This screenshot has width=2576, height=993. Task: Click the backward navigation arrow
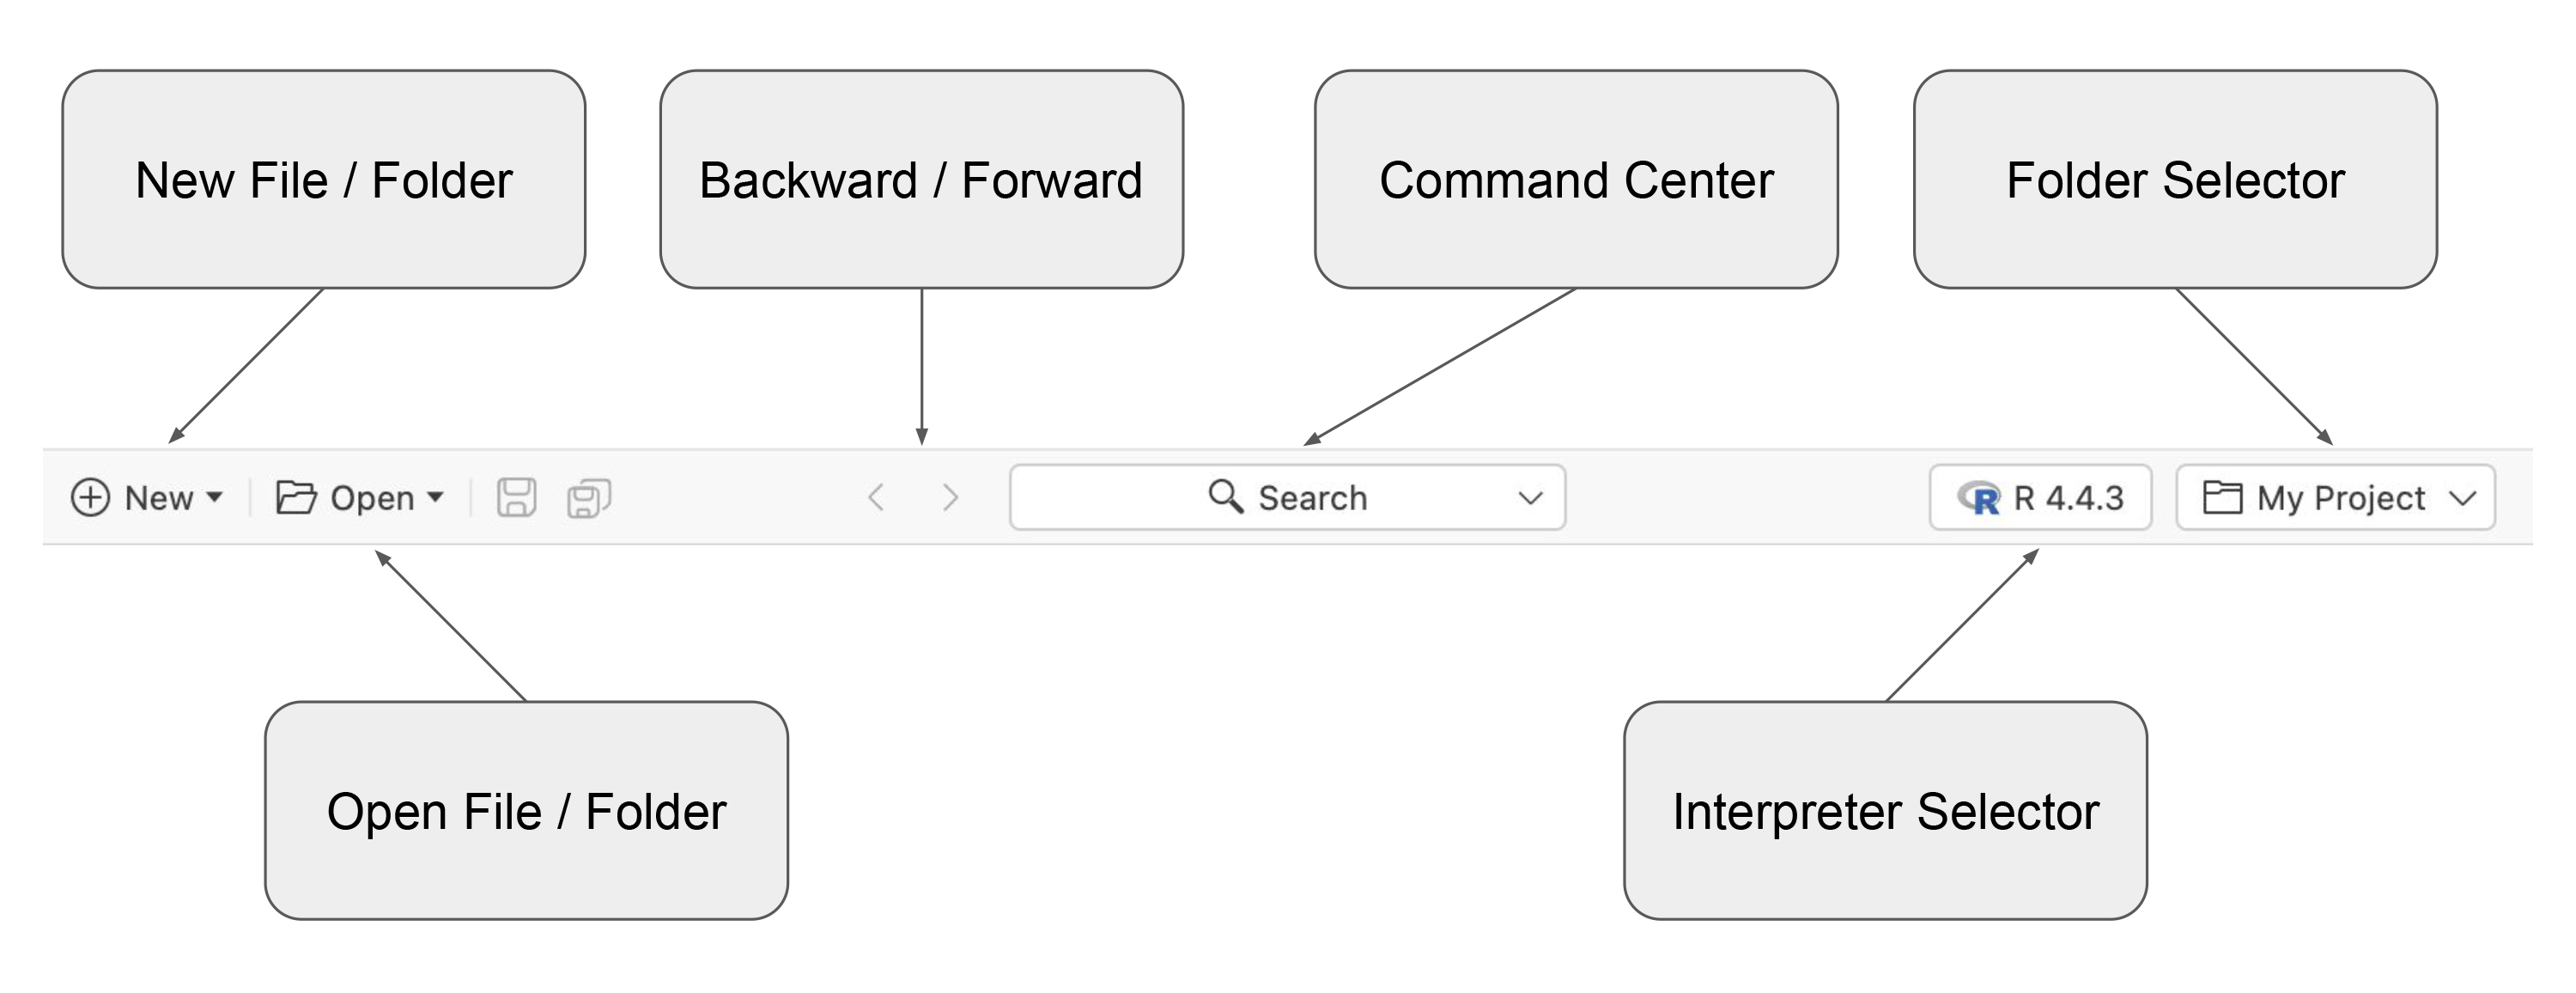877,497
